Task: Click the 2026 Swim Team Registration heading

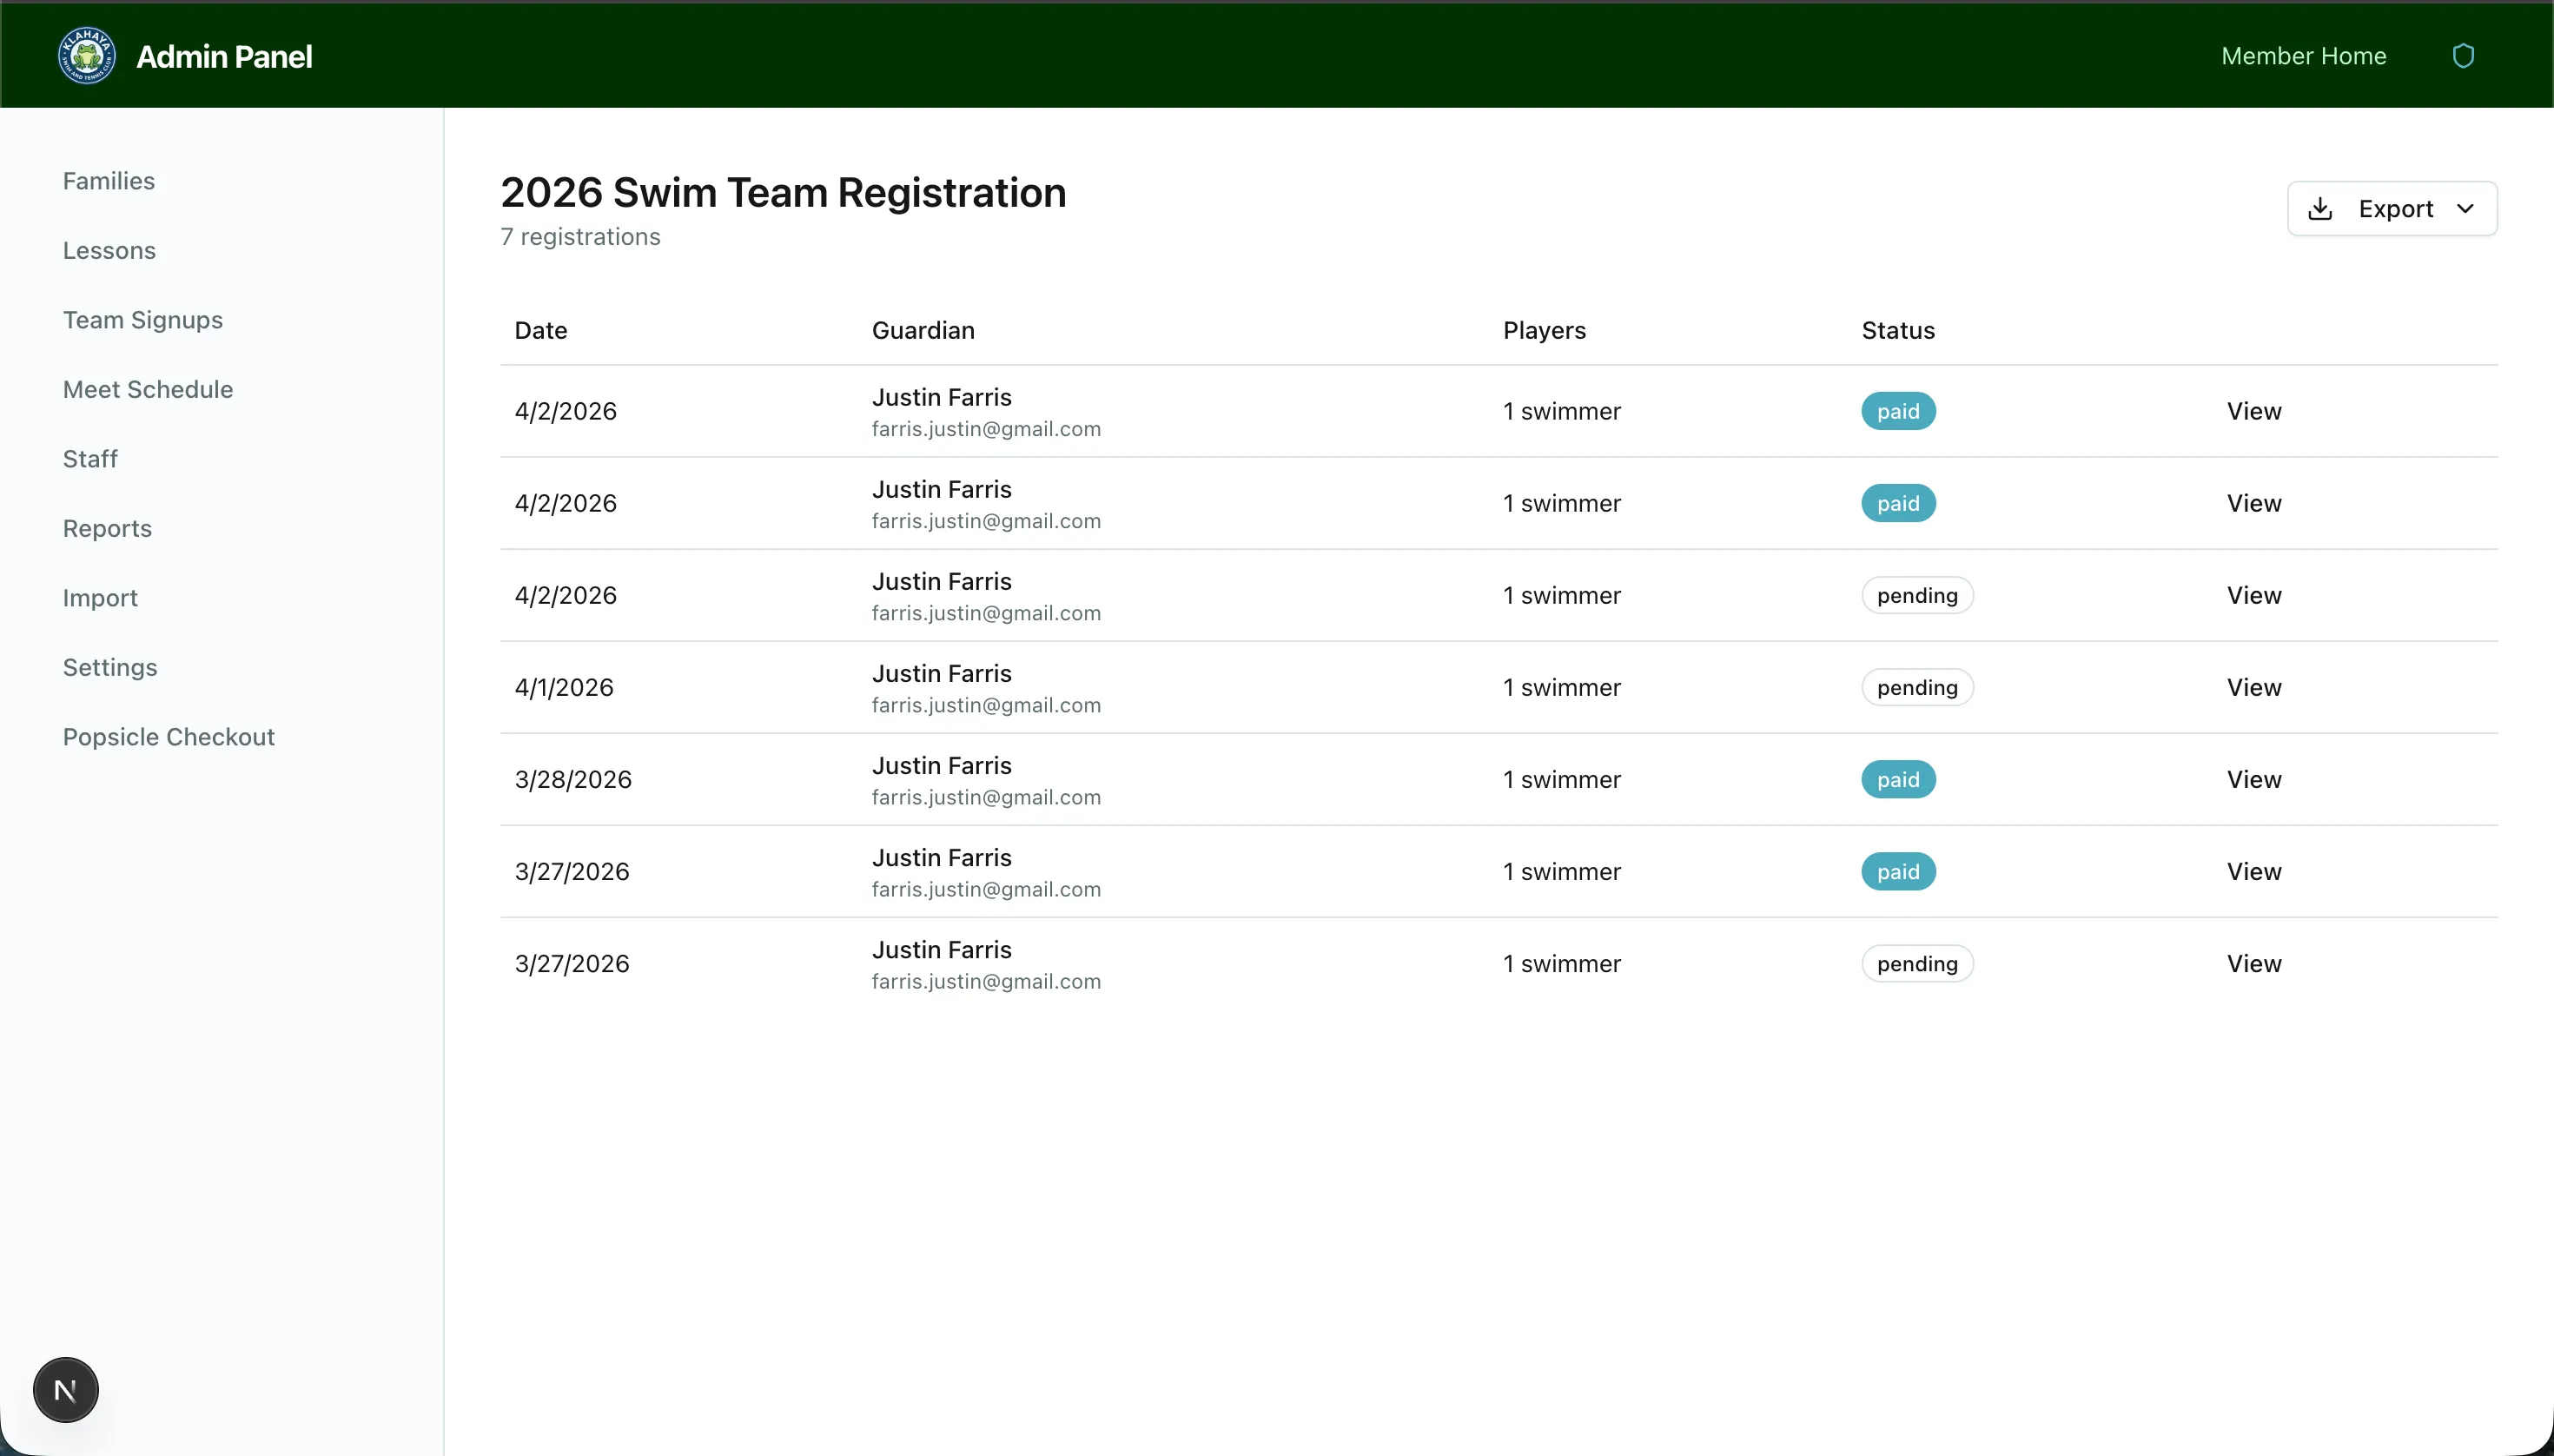Action: (783, 192)
